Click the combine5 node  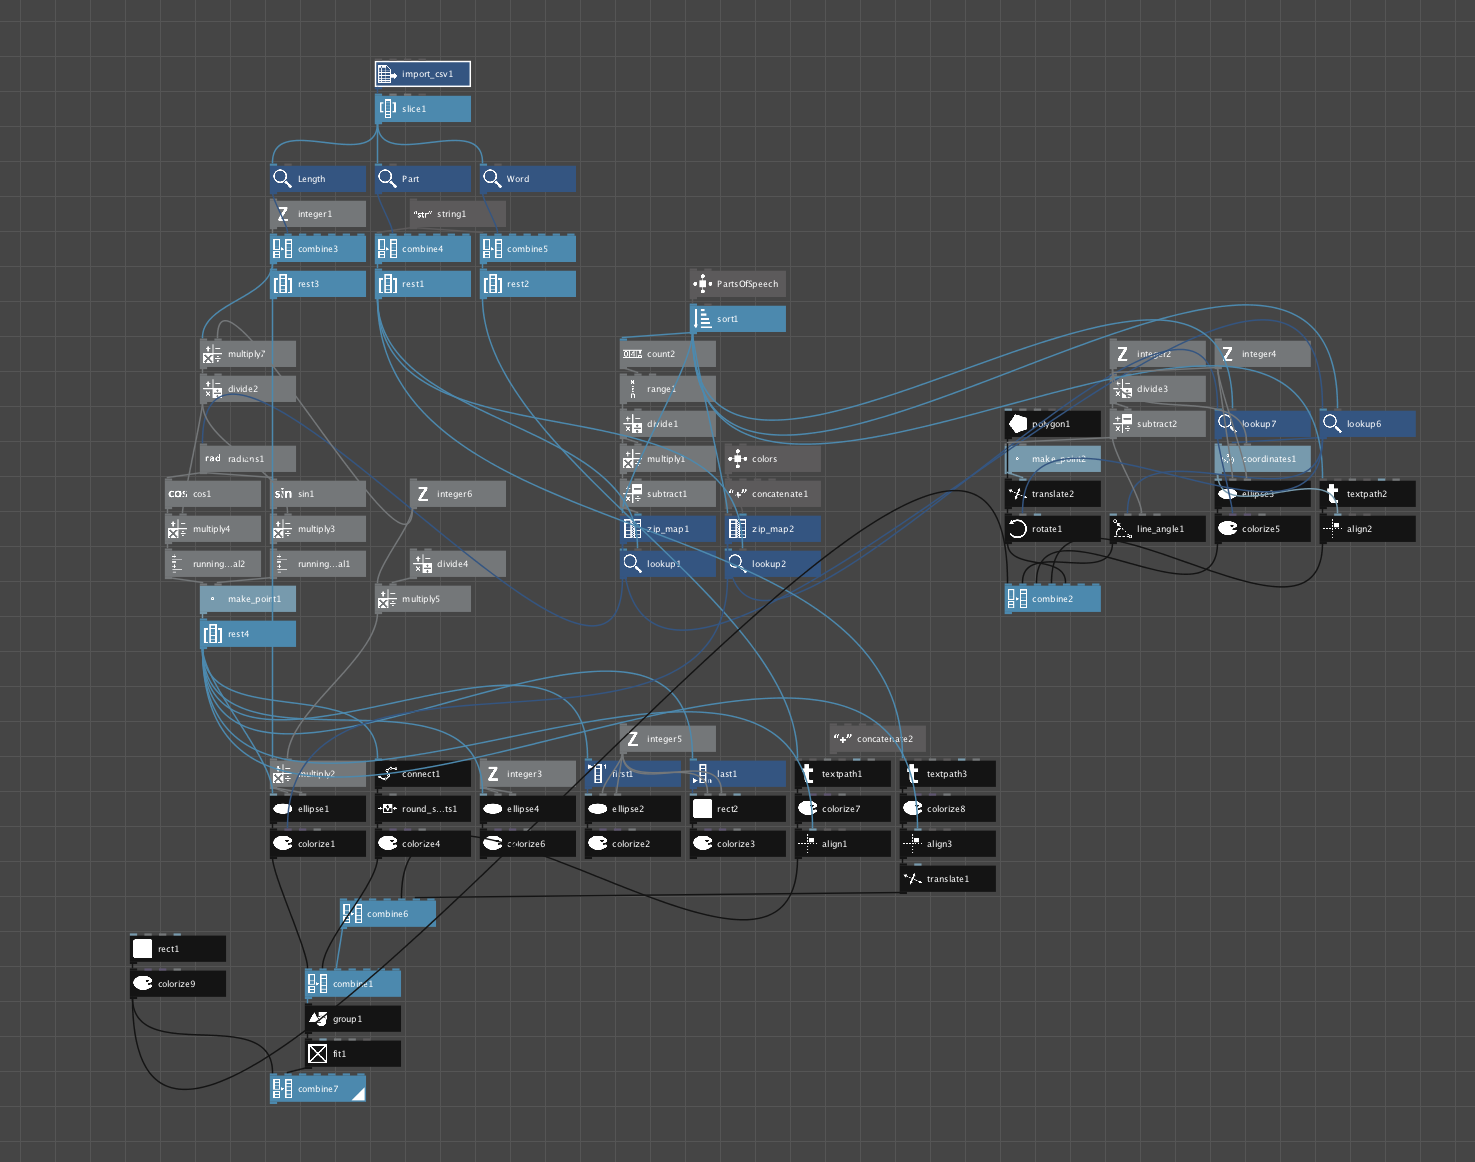pos(528,249)
